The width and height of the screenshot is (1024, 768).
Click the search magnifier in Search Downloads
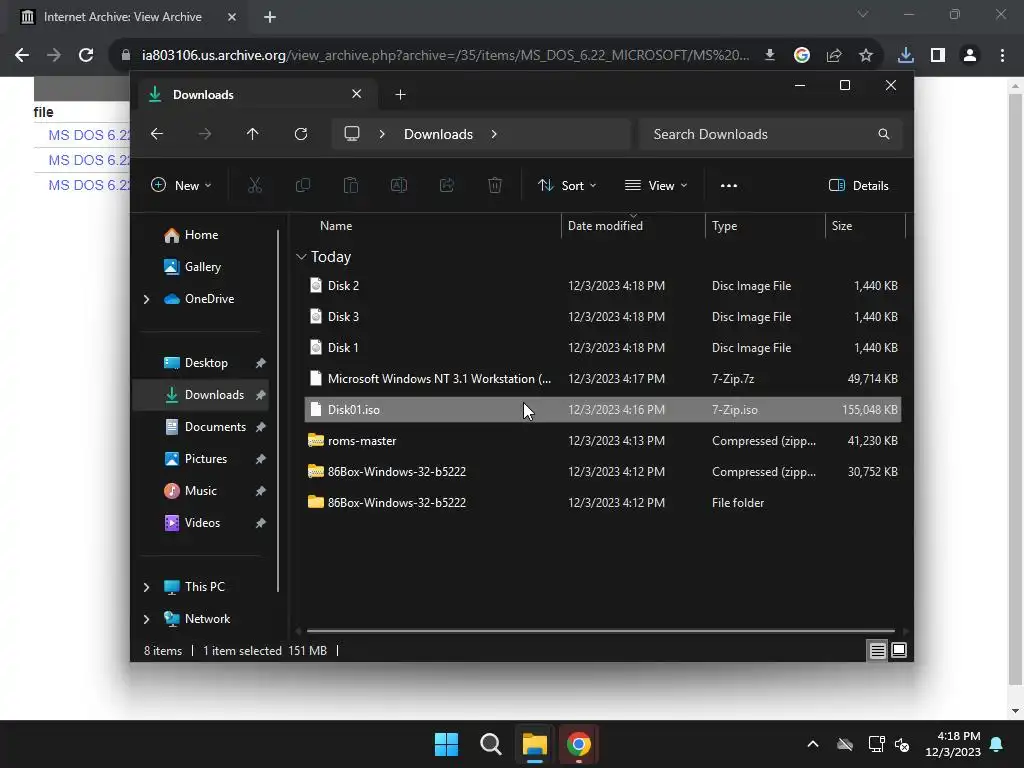[x=884, y=134]
